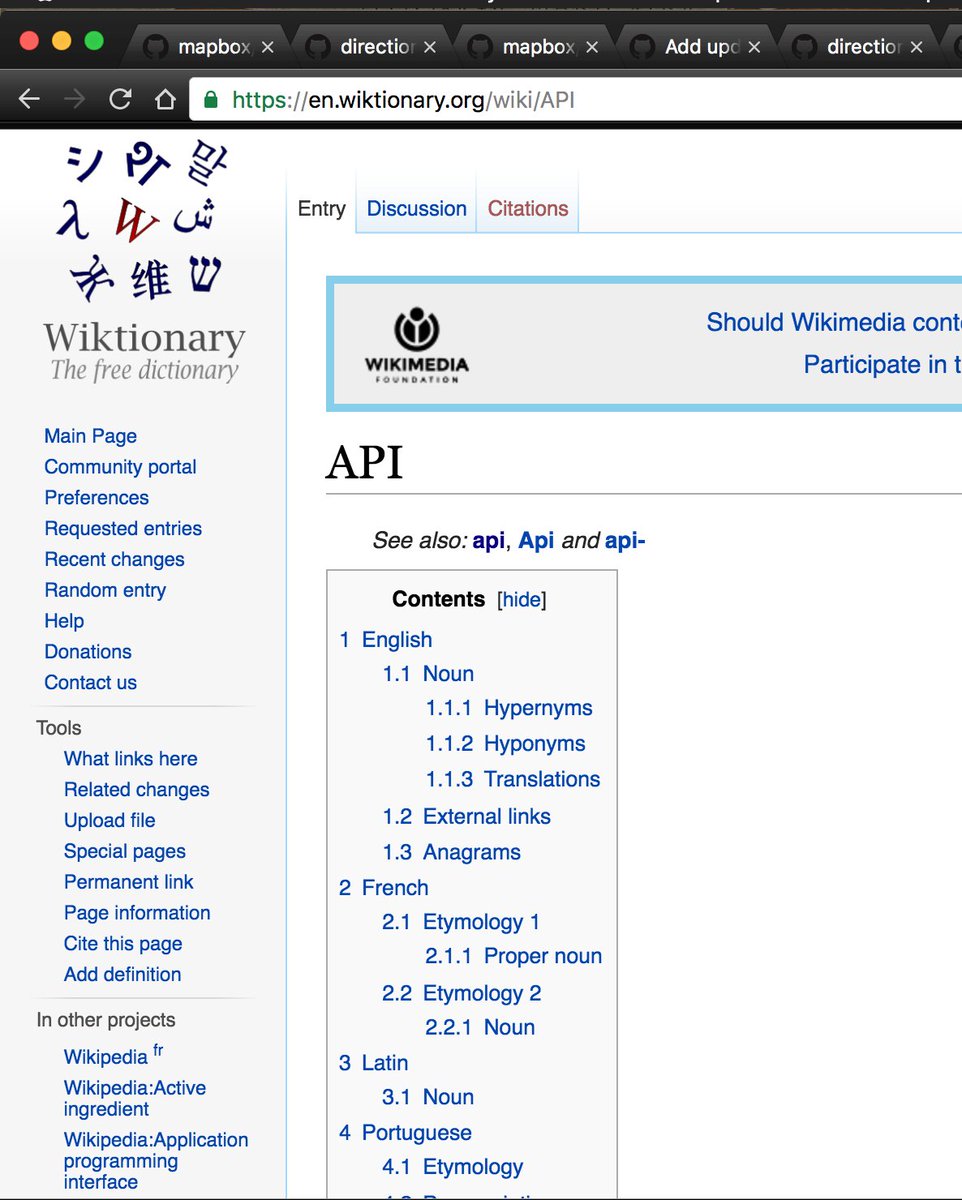Select the Entry tab
The height and width of the screenshot is (1200, 962).
(322, 208)
